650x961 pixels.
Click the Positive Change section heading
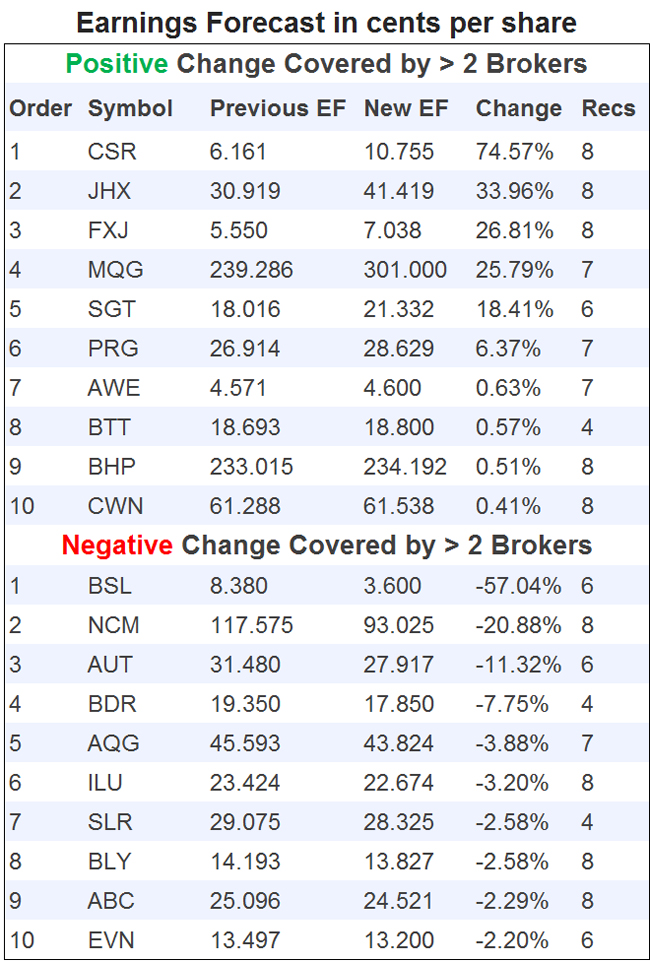(x=326, y=65)
